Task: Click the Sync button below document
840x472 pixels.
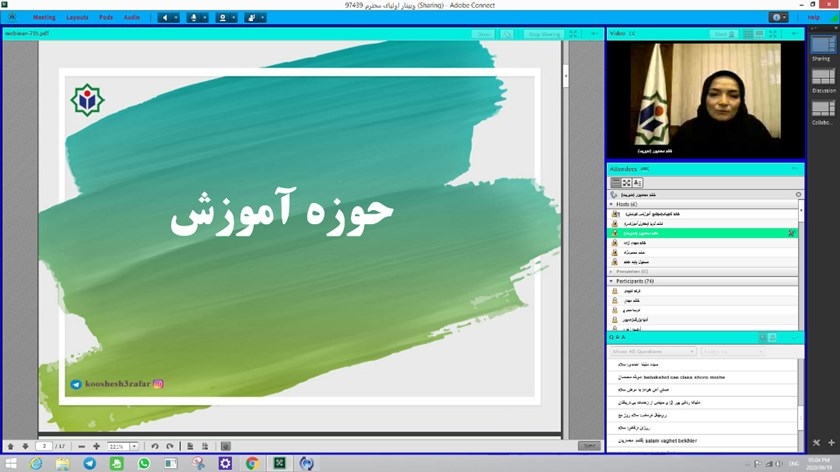Action: coord(590,446)
